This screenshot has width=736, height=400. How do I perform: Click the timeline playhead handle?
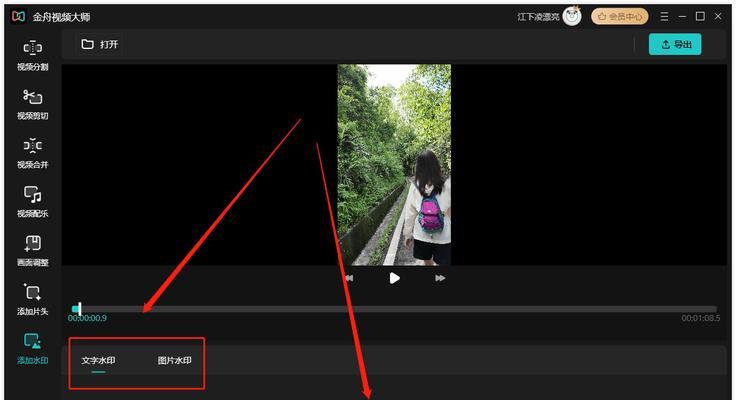pyautogui.click(x=80, y=309)
